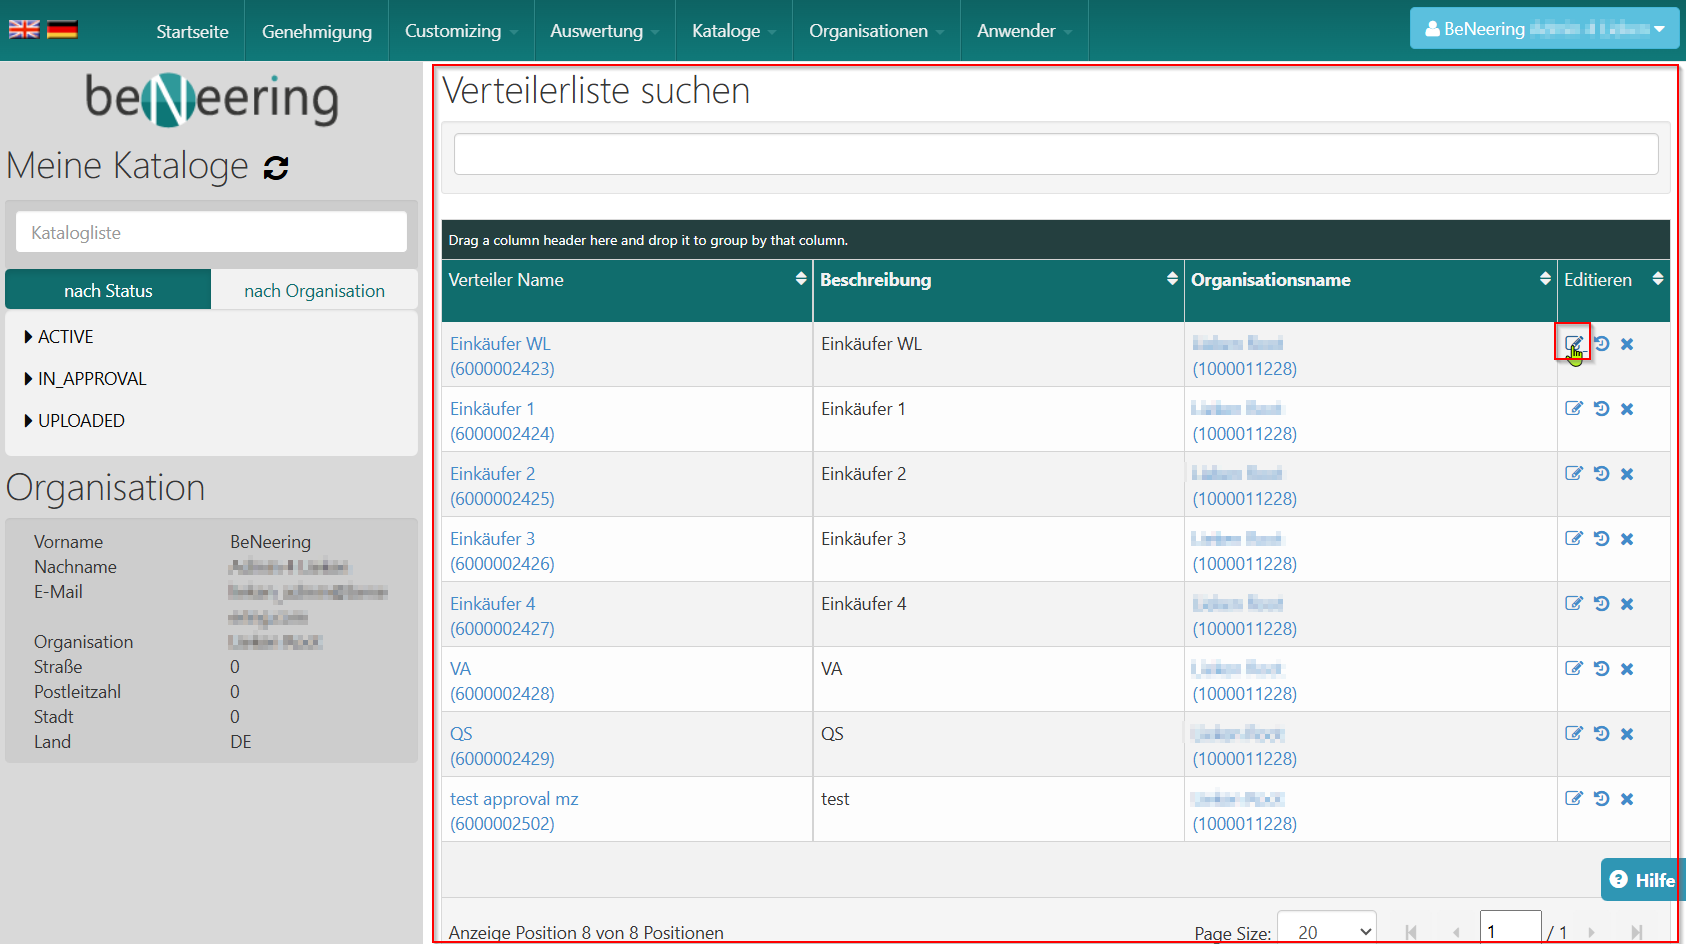The height and width of the screenshot is (944, 1686).
Task: Sort by the Verteiler Name column
Action: (506, 280)
